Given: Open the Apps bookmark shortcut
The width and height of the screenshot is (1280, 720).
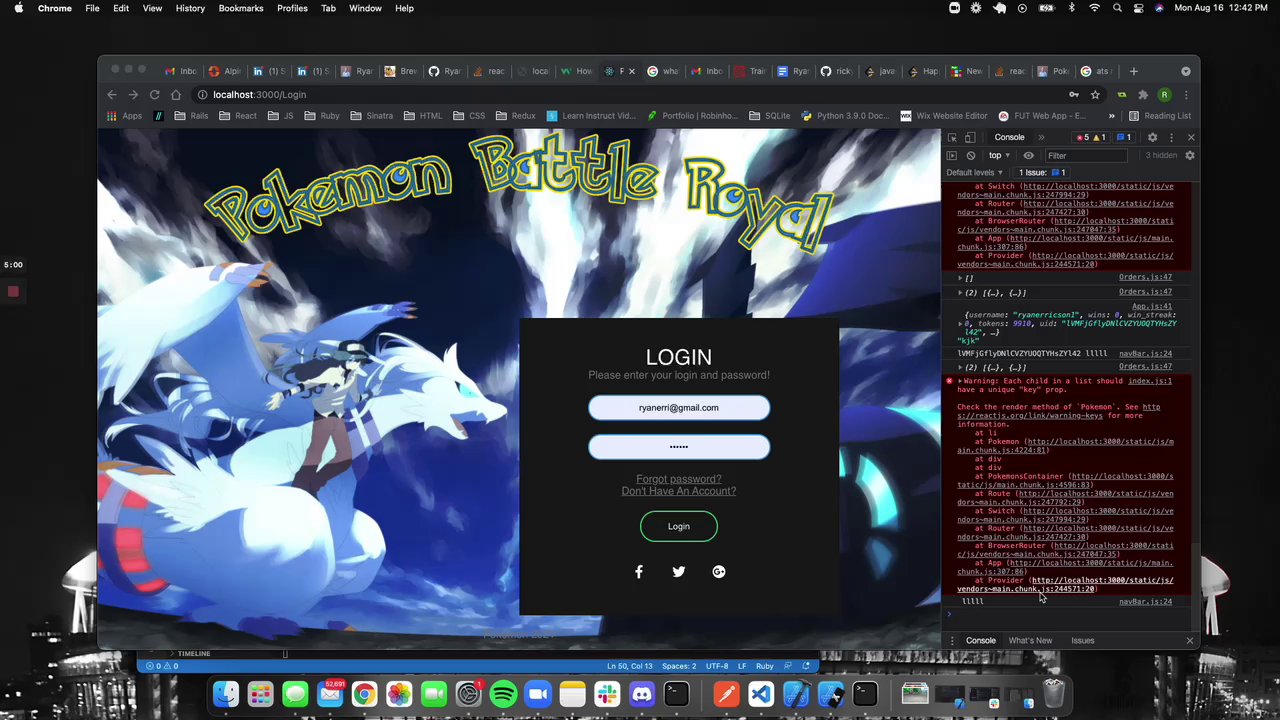Looking at the screenshot, I should click(125, 116).
